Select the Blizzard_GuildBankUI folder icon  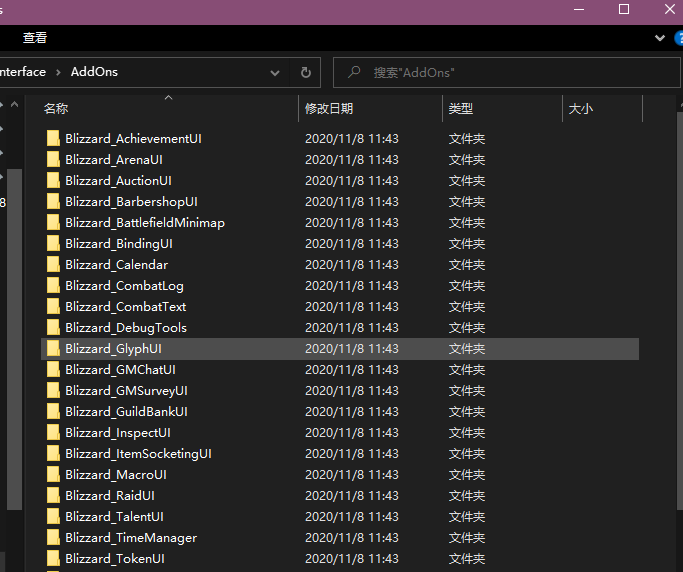click(x=53, y=411)
